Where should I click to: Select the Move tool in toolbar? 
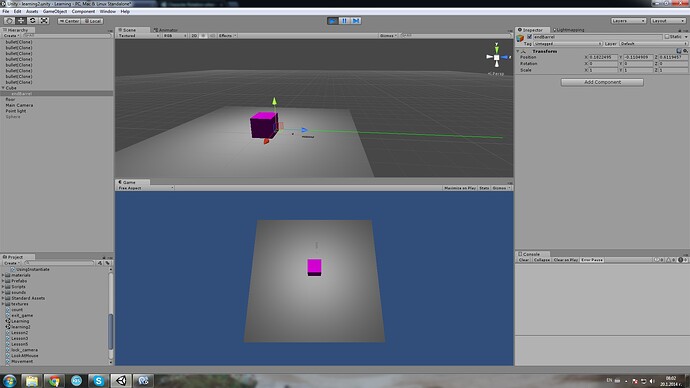pyautogui.click(x=21, y=21)
